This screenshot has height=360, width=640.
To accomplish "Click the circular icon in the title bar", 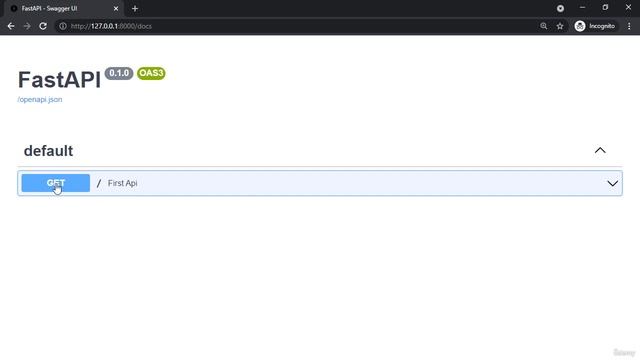I will [x=560, y=8].
